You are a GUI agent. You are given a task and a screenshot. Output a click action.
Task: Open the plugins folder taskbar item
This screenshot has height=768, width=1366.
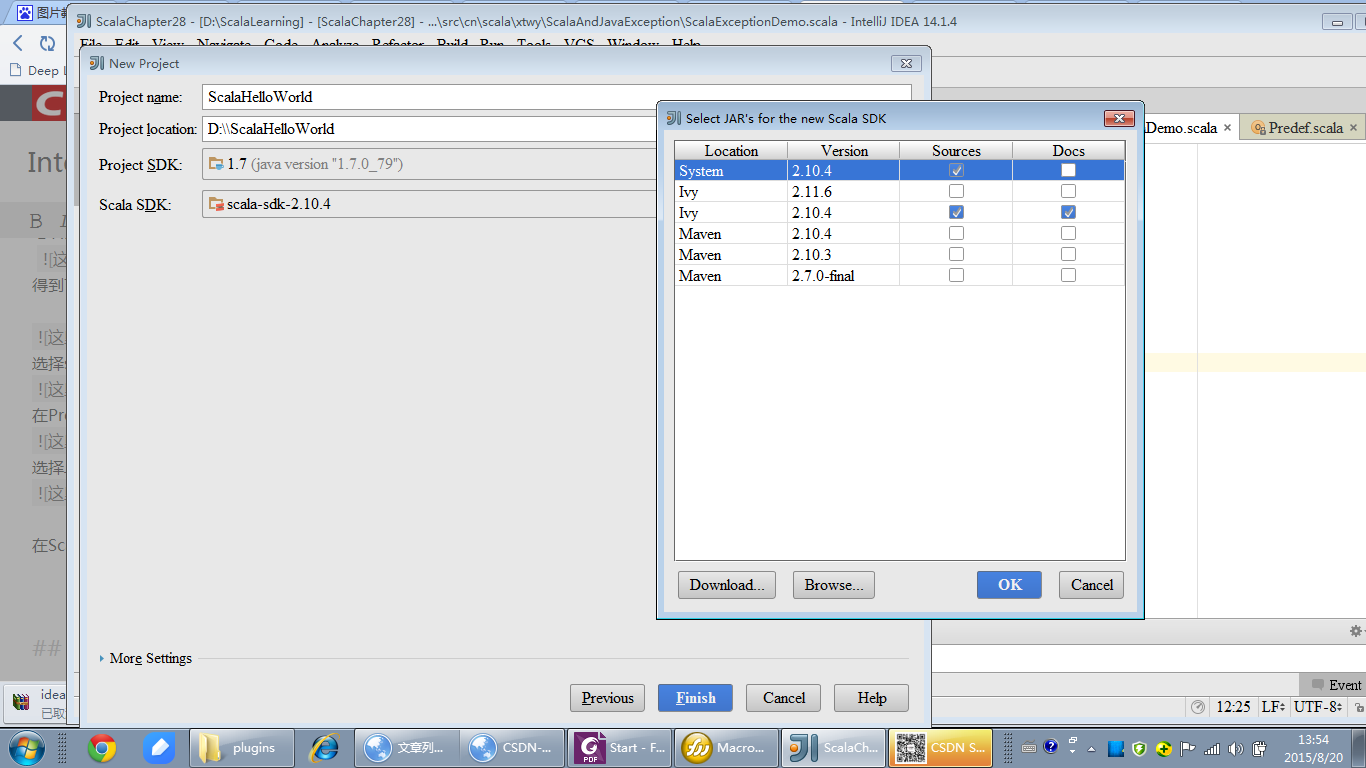[x=241, y=747]
